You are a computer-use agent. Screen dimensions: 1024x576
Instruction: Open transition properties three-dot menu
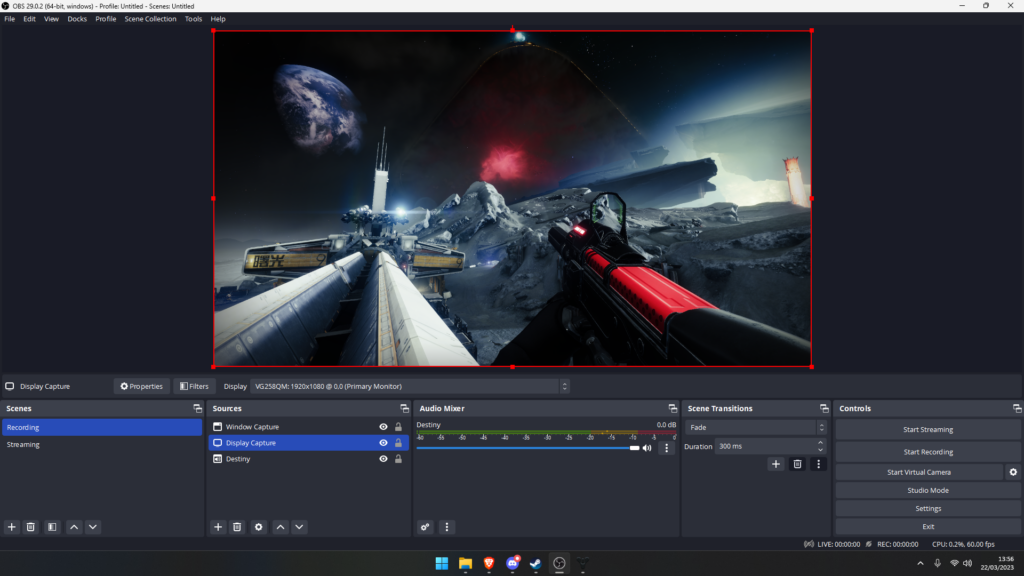pyautogui.click(x=818, y=464)
